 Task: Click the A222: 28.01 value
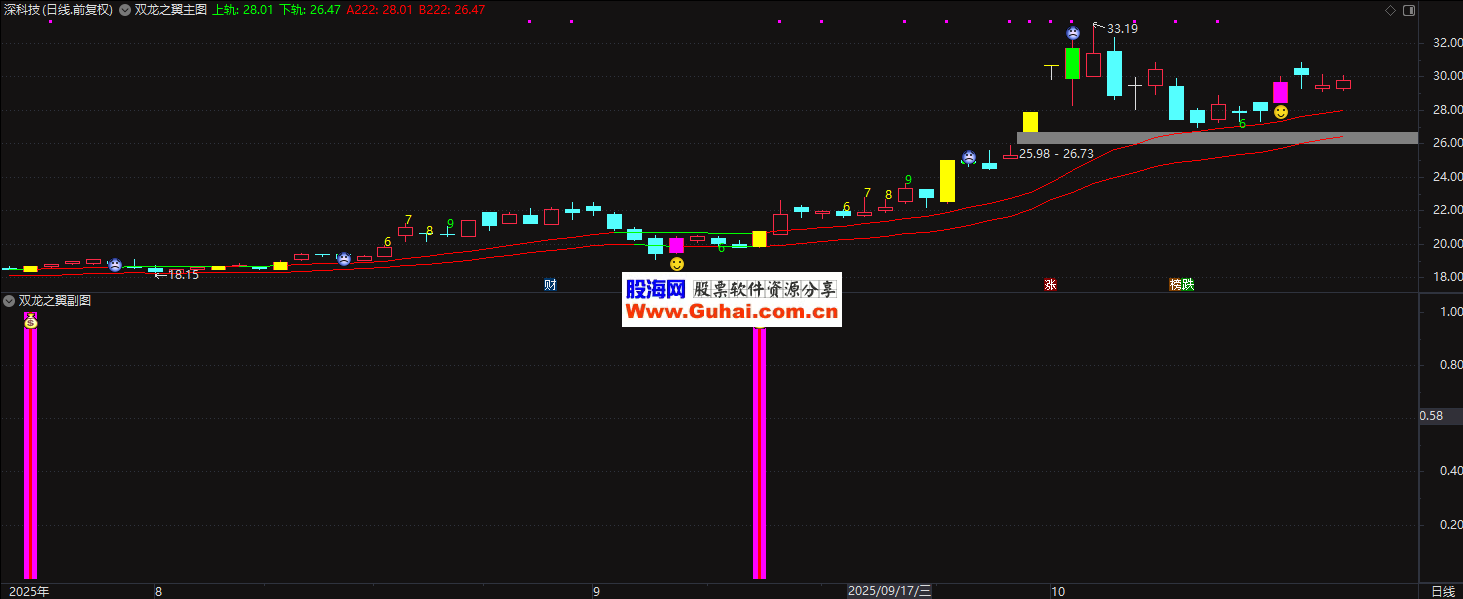pyautogui.click(x=379, y=10)
